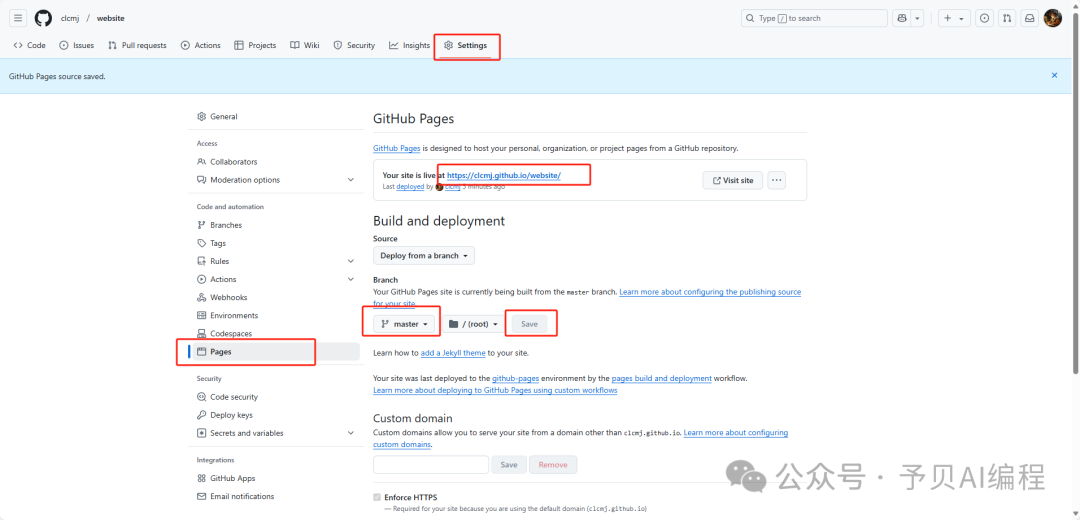Expand the Copilot dropdown arrow

click(x=917, y=19)
